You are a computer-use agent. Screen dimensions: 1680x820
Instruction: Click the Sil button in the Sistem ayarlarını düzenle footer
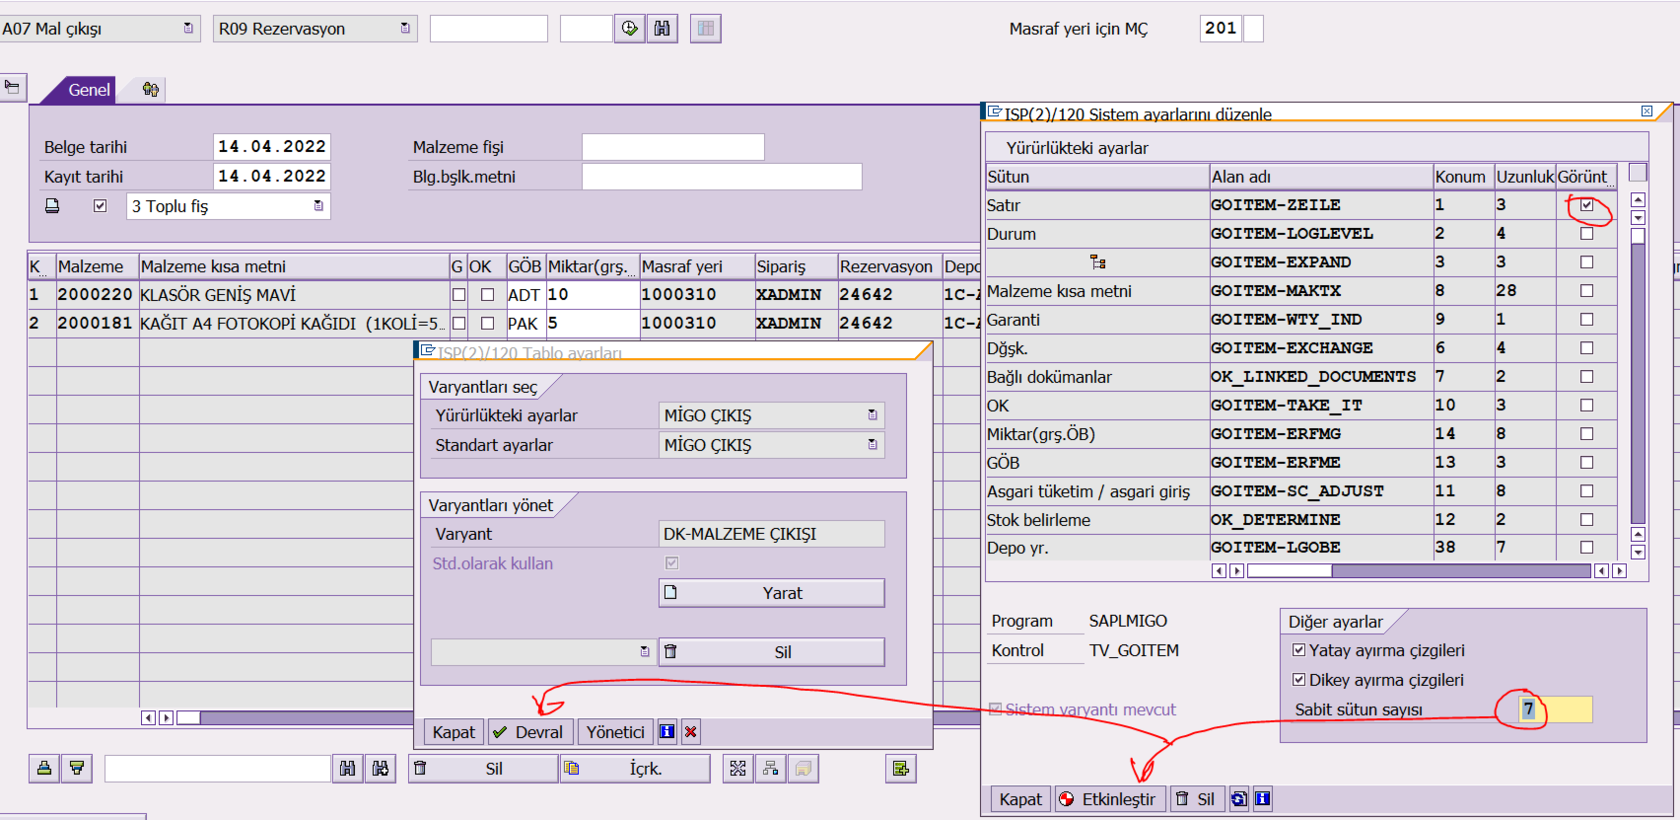[1196, 799]
